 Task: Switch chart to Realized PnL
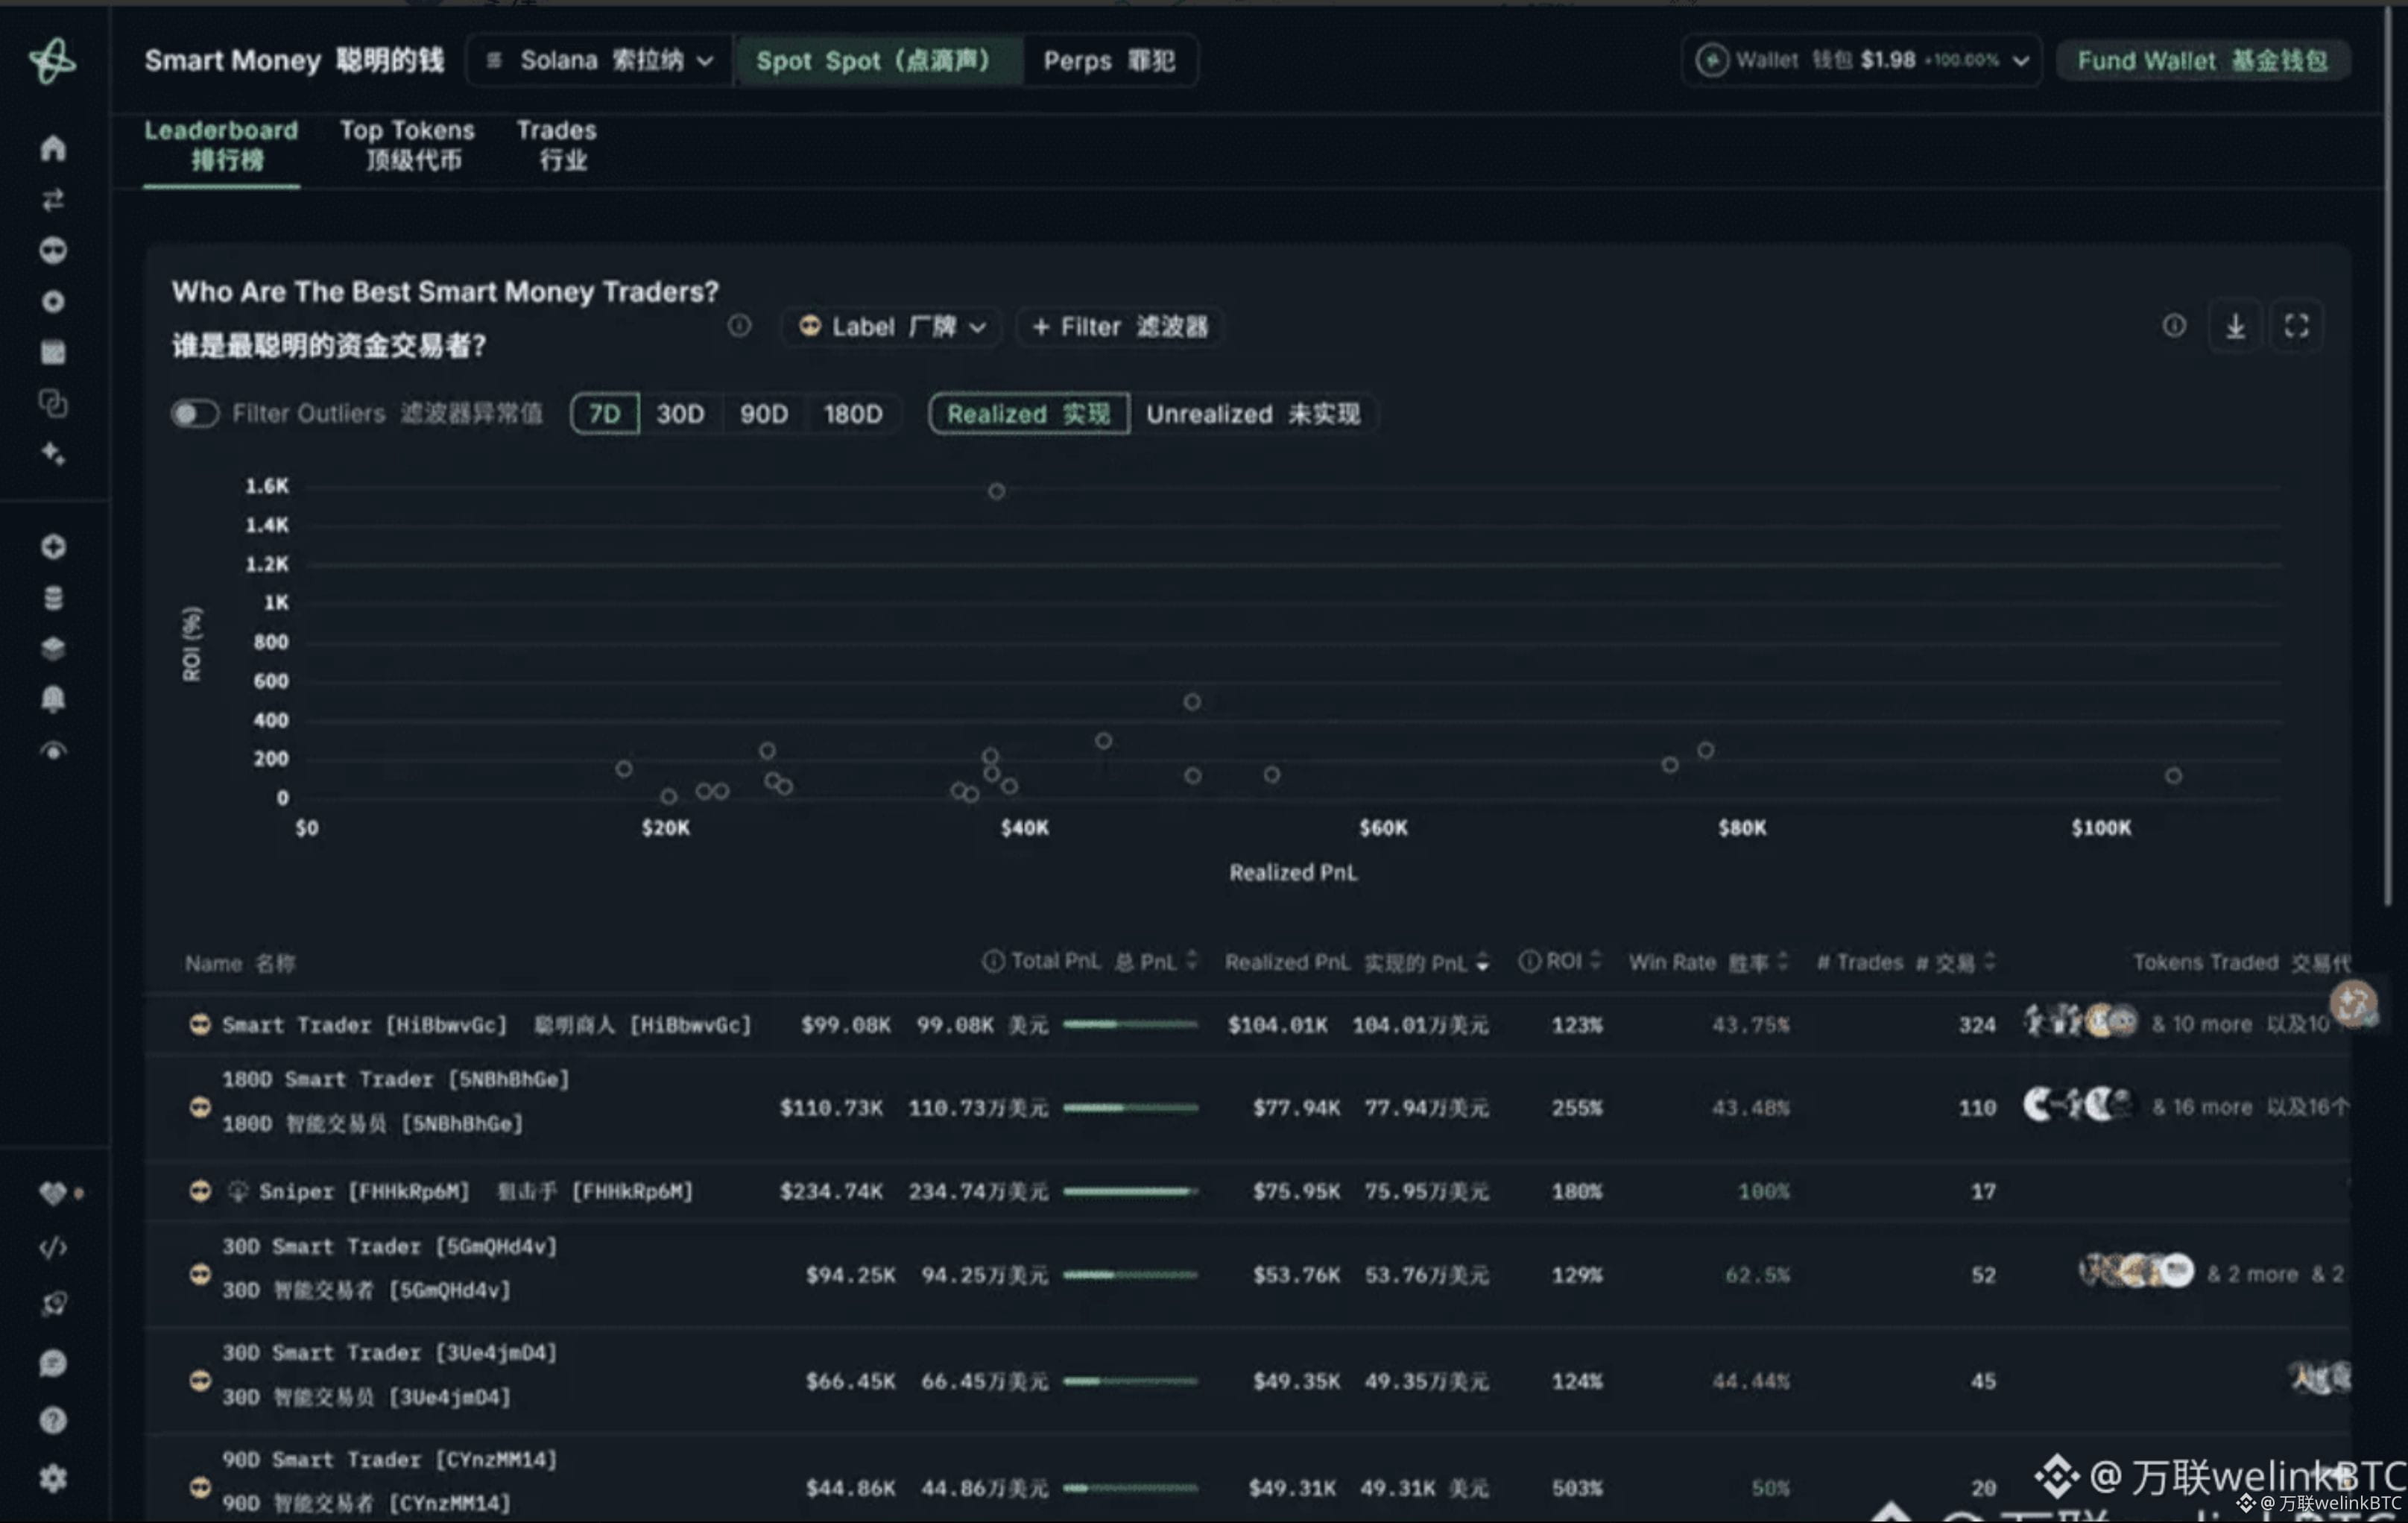(1029, 414)
